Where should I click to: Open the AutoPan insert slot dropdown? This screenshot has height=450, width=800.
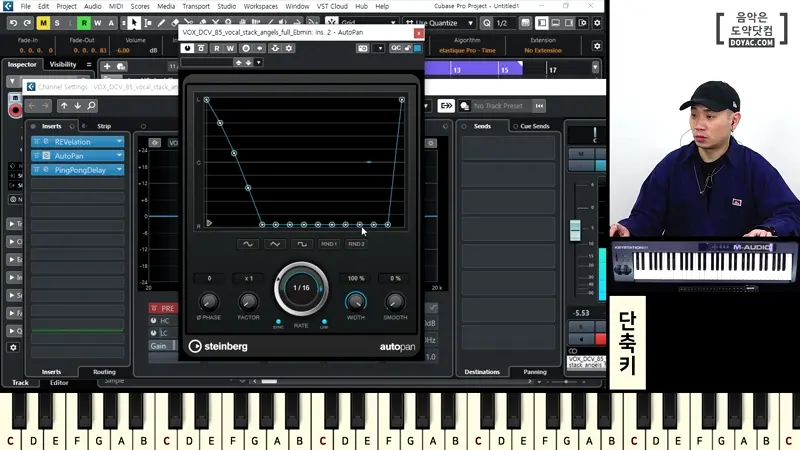pos(119,156)
